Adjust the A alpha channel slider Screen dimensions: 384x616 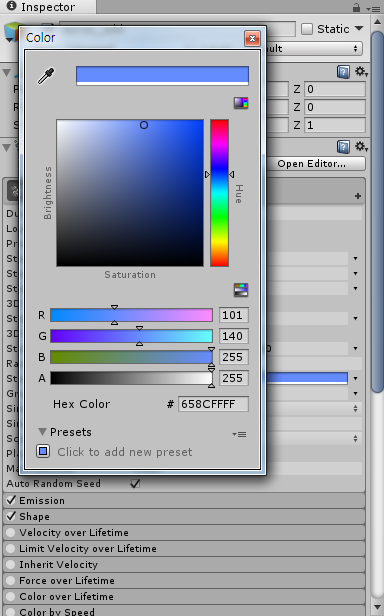click(x=131, y=378)
